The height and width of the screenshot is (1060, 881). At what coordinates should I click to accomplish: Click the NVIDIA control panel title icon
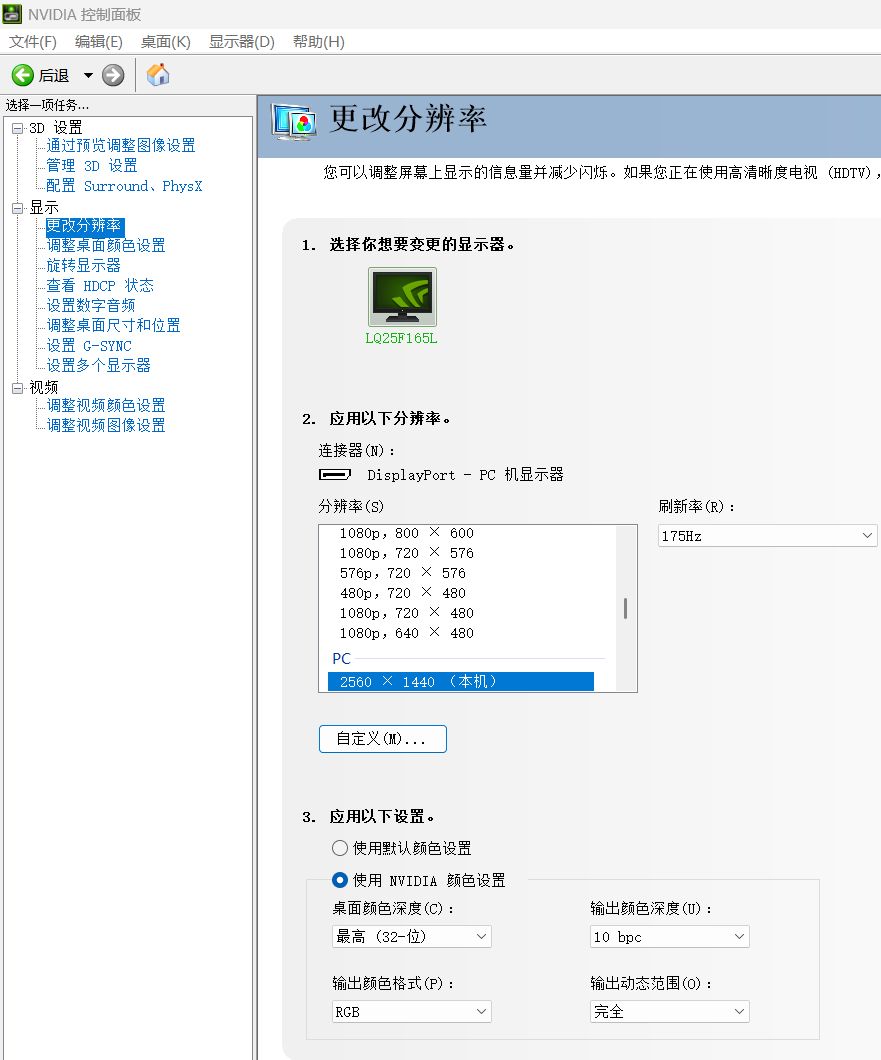12,14
